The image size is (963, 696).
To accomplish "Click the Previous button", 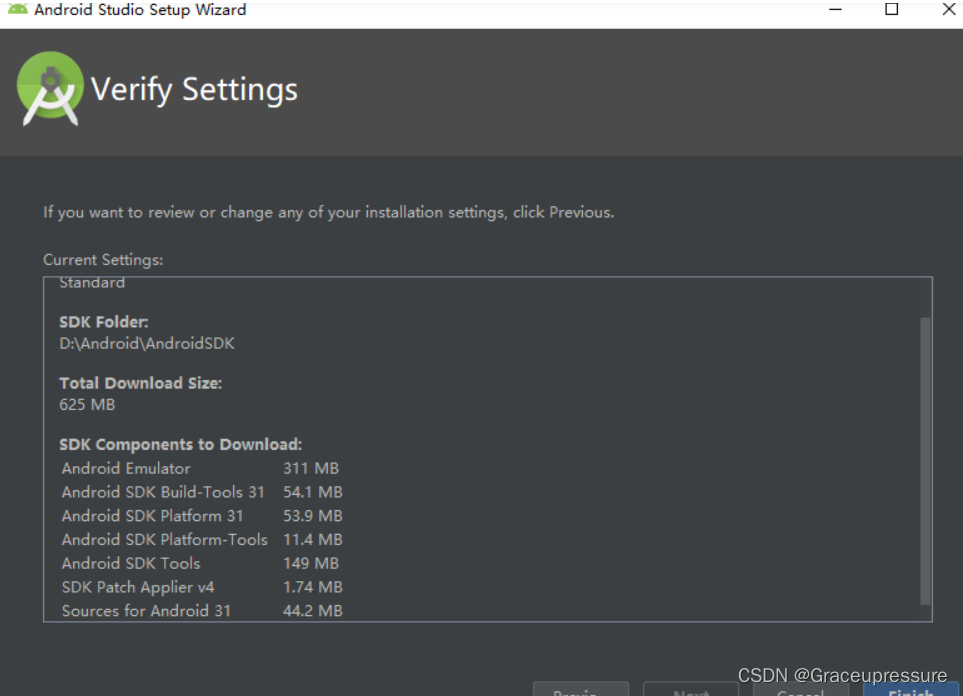I will click(581, 689).
